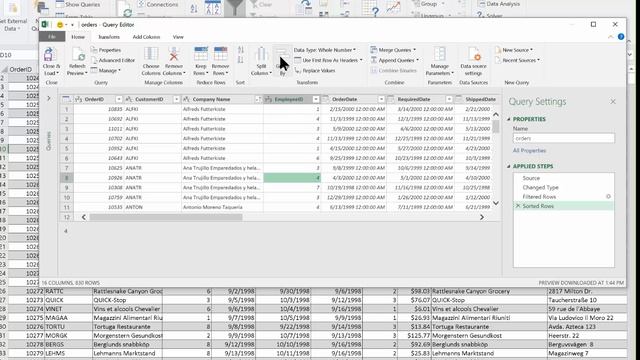Viewport: 640px width, 360px height.
Task: Open the New Source dropdown
Action: pos(514,50)
